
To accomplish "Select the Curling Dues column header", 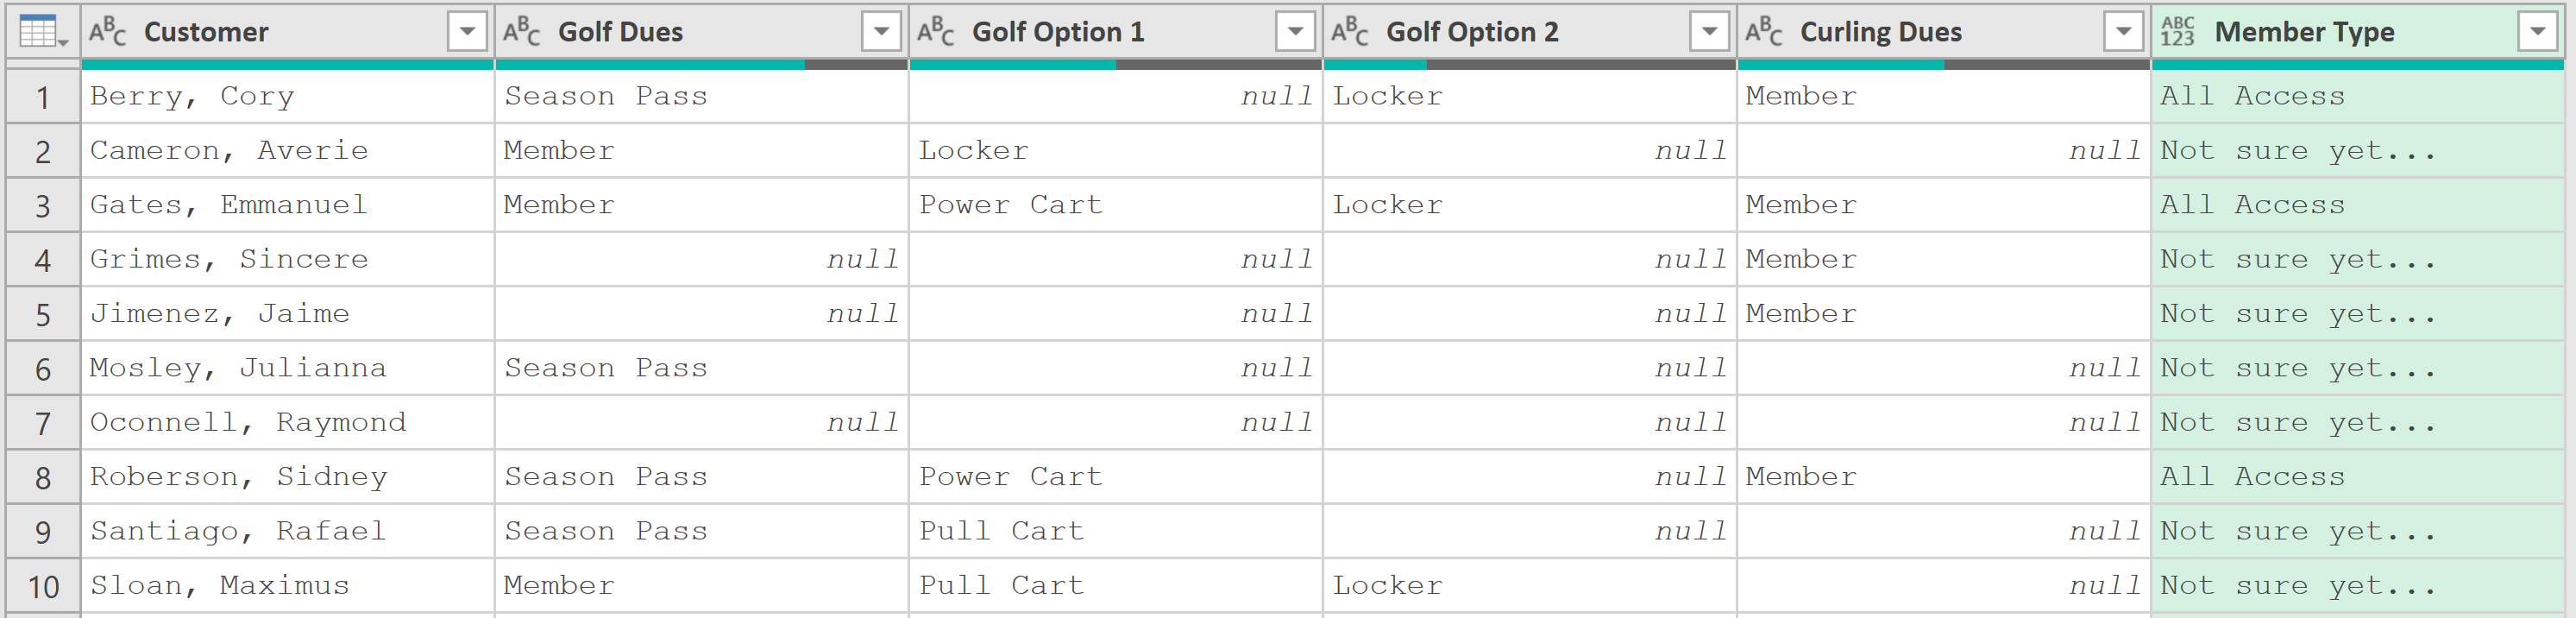I will point(1900,33).
